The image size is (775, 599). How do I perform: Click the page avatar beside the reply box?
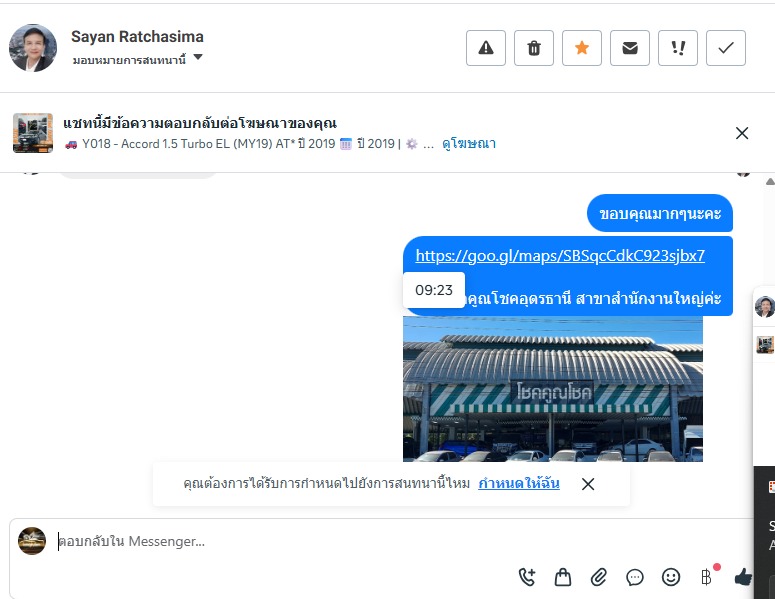click(x=32, y=541)
